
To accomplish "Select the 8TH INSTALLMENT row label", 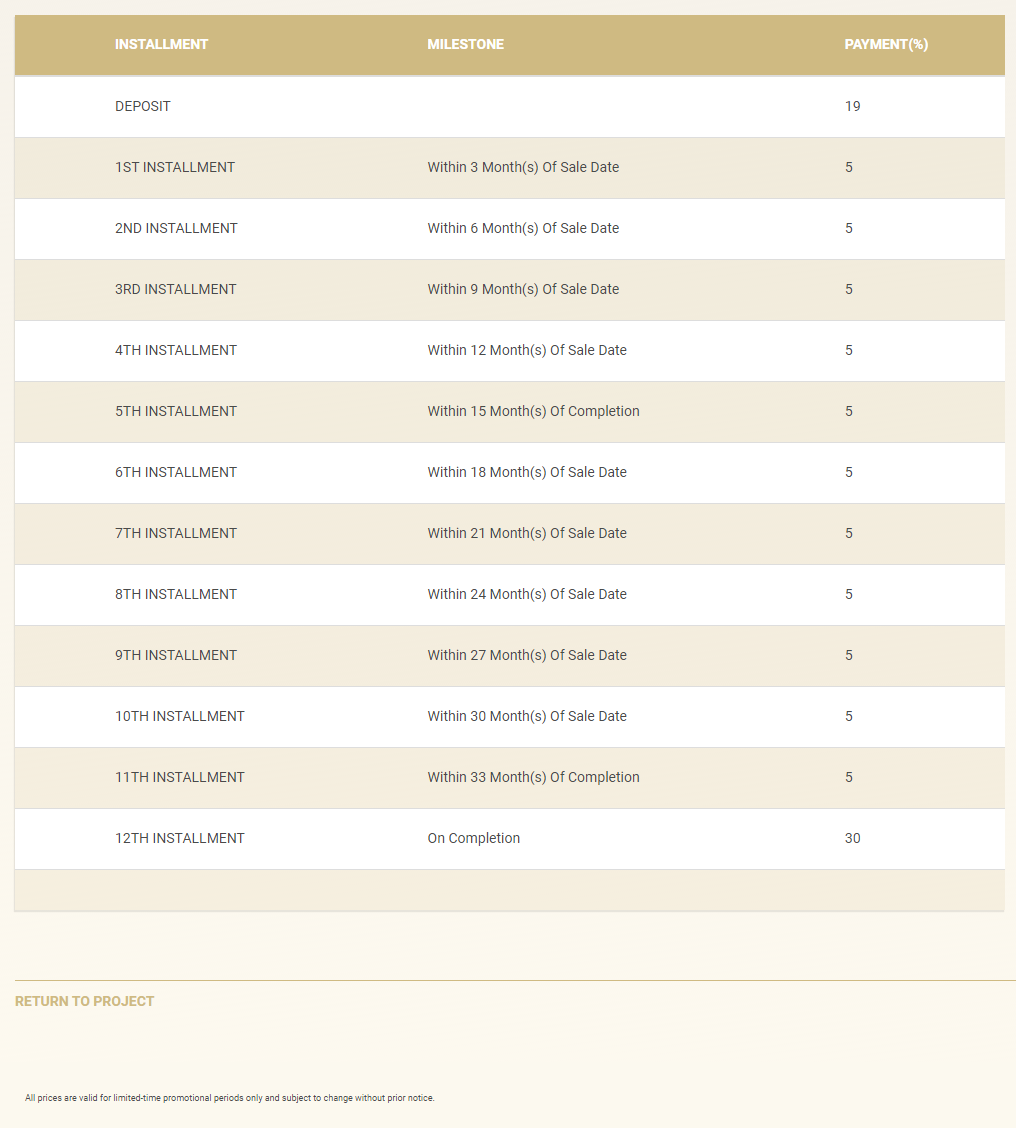I will (176, 594).
